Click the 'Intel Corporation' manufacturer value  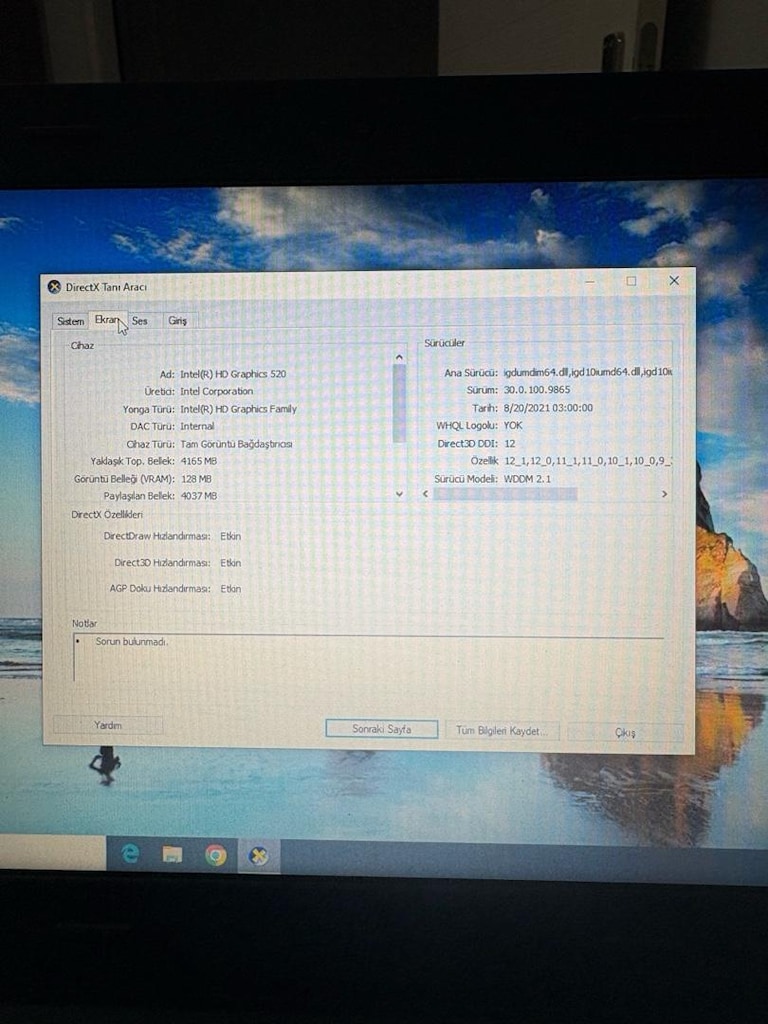217,391
